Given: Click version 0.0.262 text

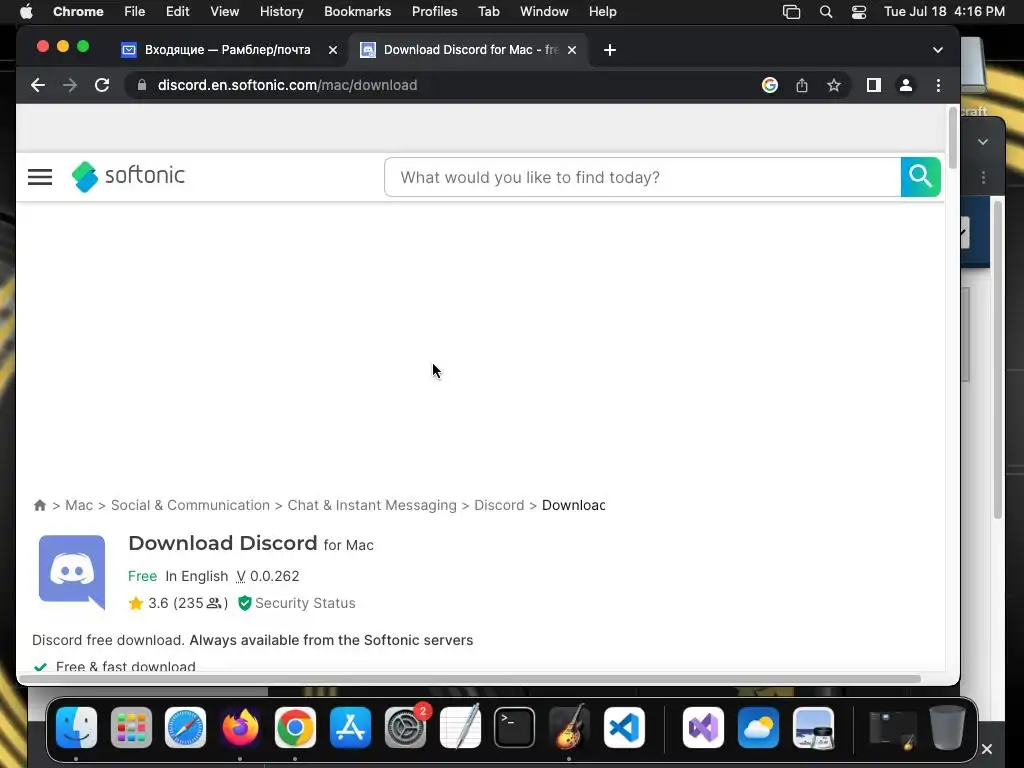Looking at the screenshot, I should [268, 576].
